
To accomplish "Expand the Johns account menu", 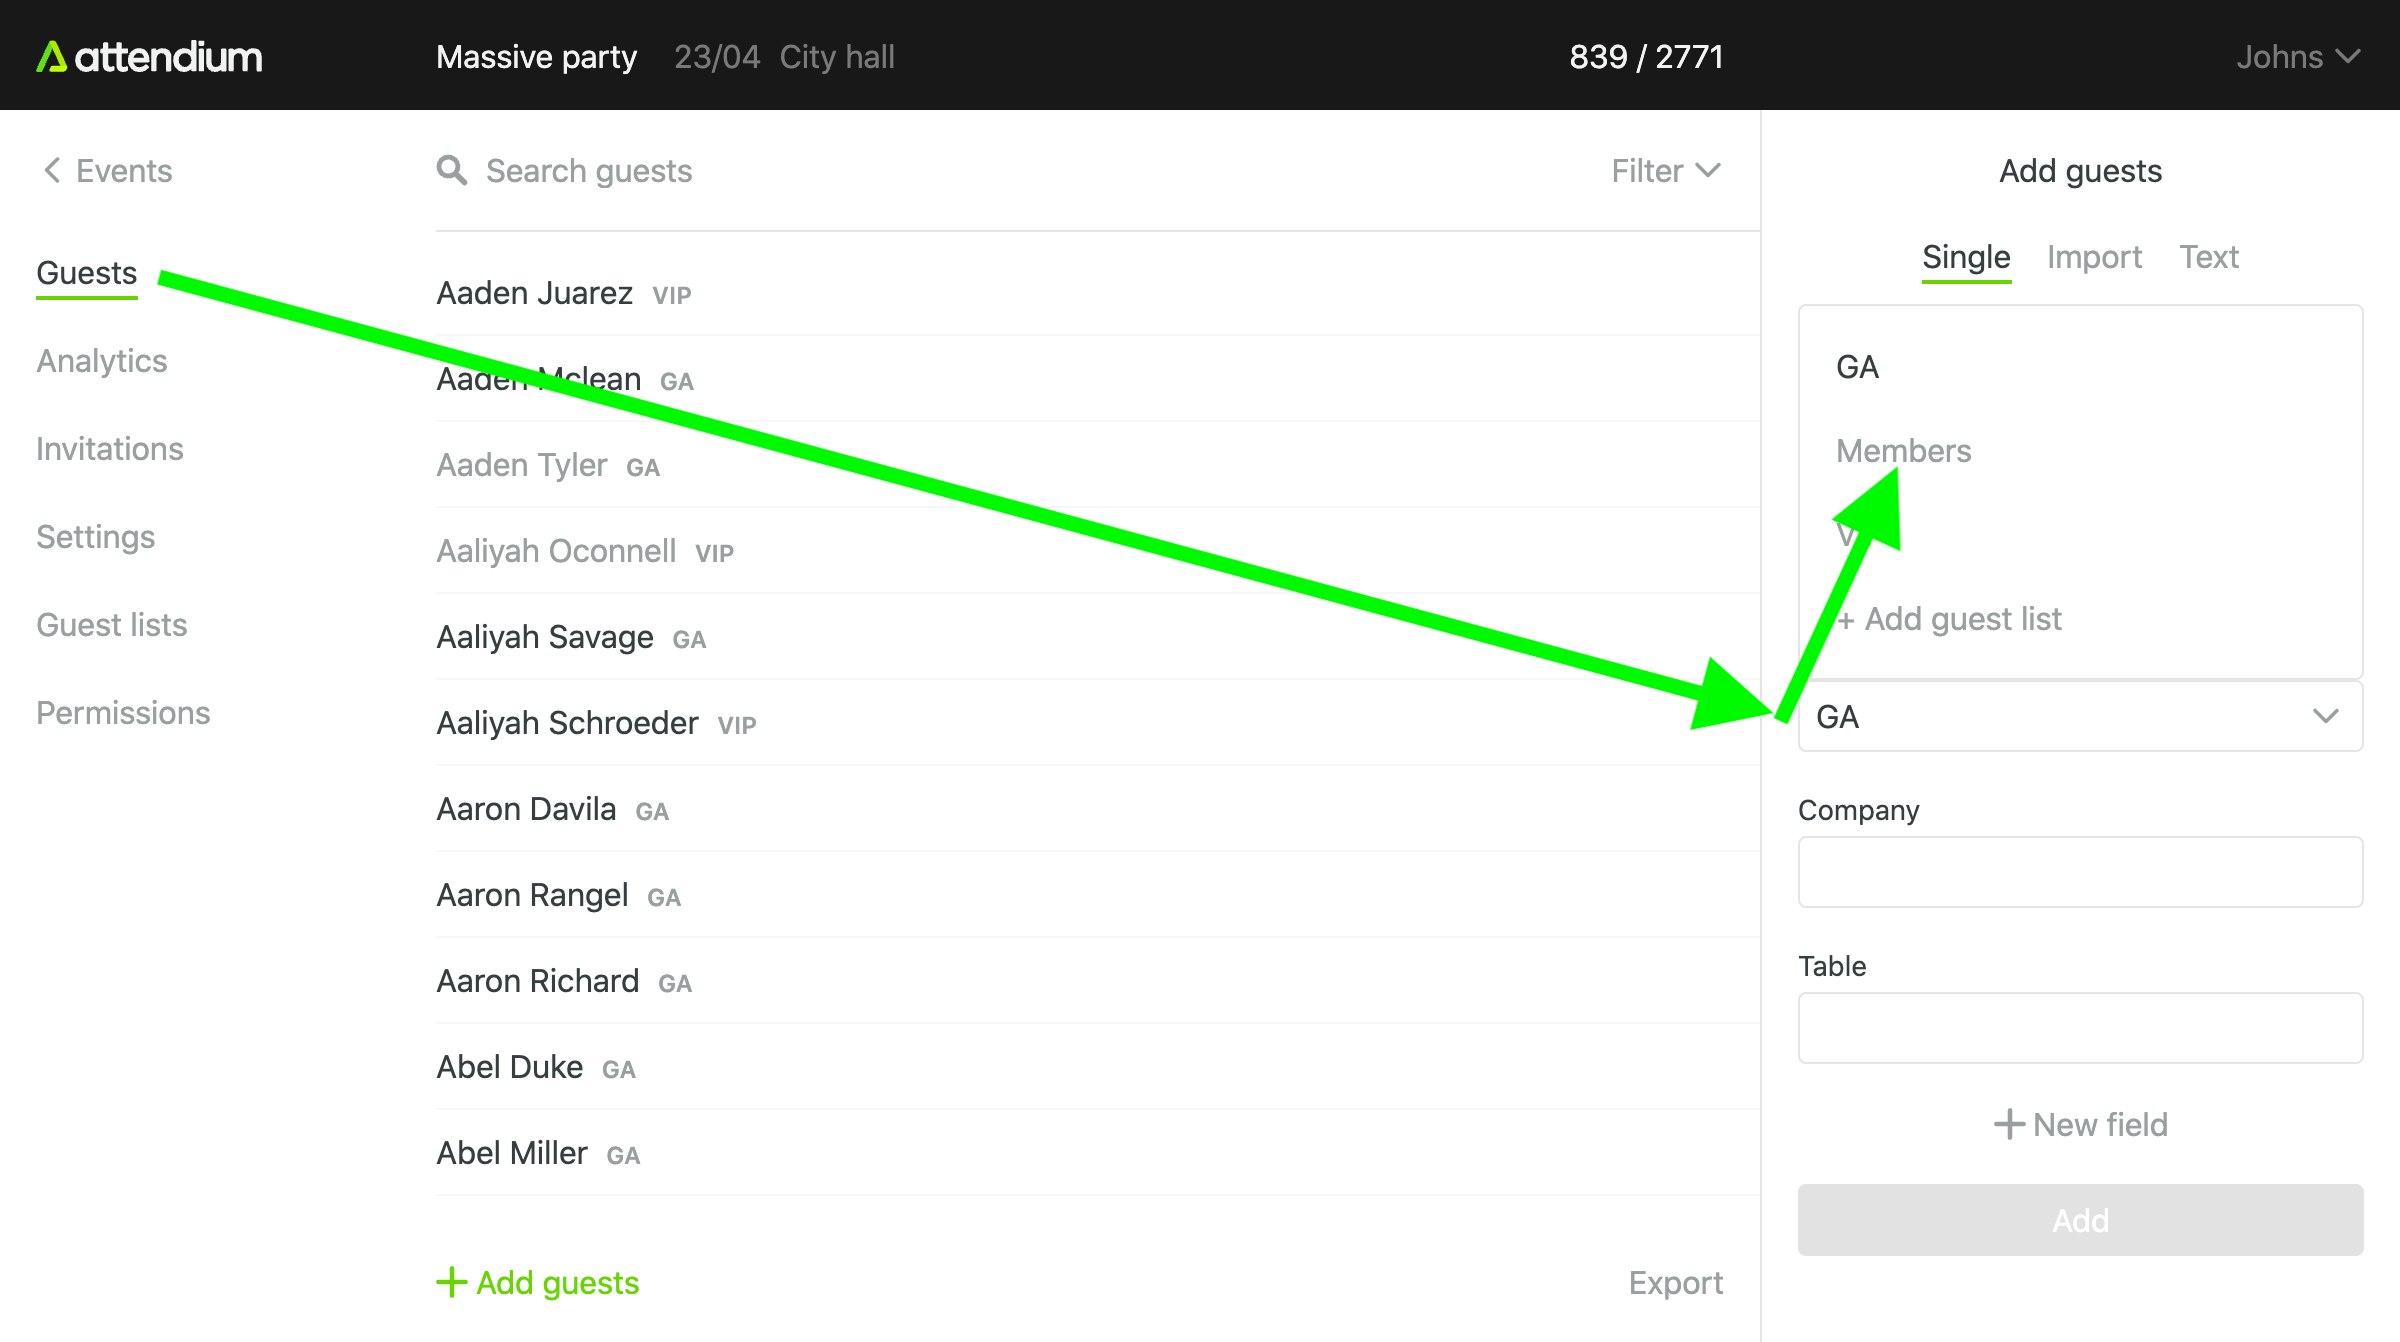I will tap(2297, 57).
